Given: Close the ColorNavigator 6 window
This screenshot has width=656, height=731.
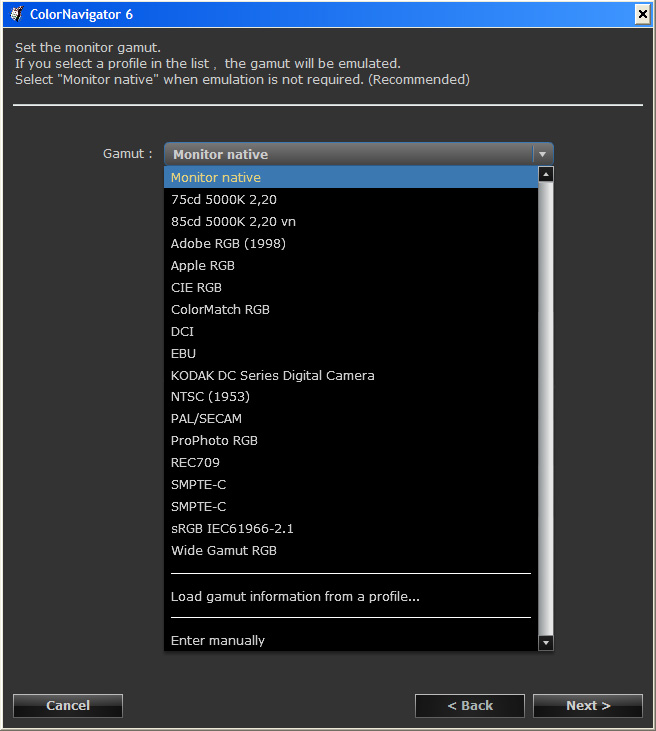Looking at the screenshot, I should (641, 14).
